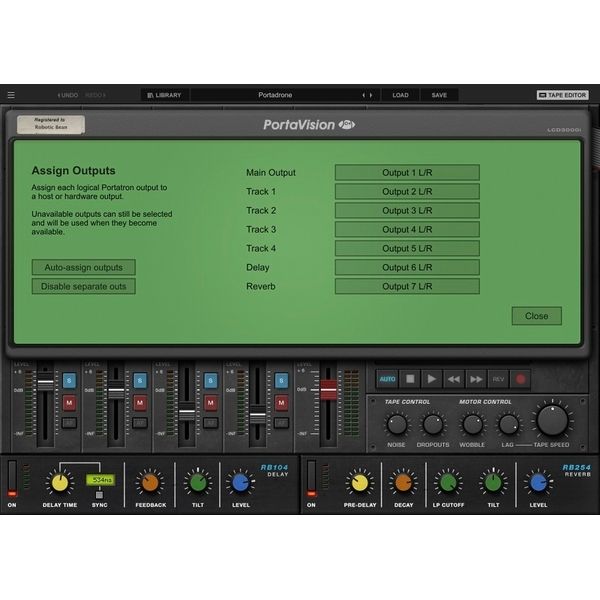The width and height of the screenshot is (600, 600).
Task: Click the track 3 level fader
Action: (187, 414)
